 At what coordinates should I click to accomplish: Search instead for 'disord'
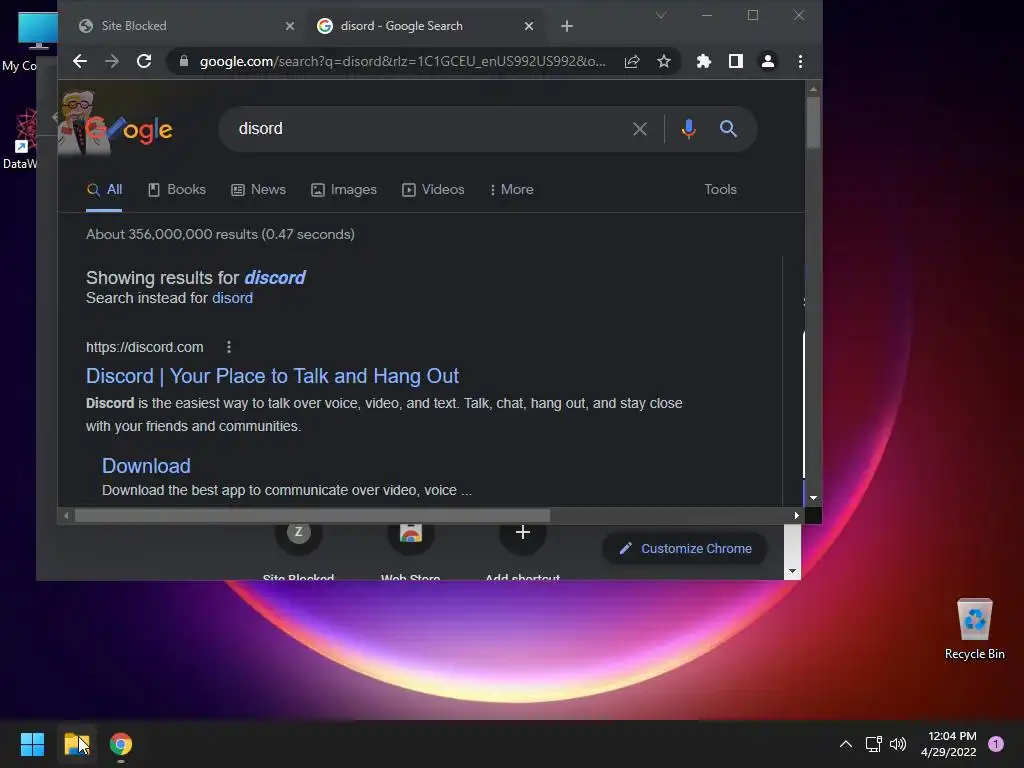tap(232, 298)
